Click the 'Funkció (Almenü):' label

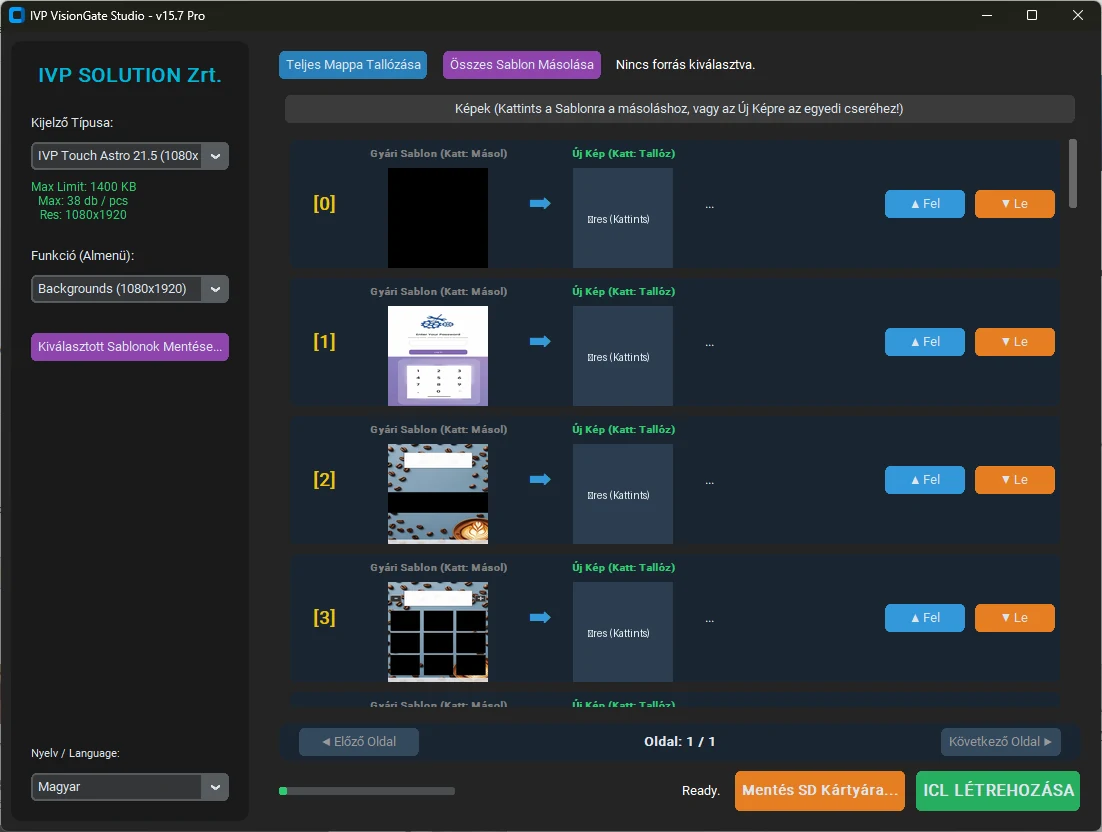tap(82, 256)
